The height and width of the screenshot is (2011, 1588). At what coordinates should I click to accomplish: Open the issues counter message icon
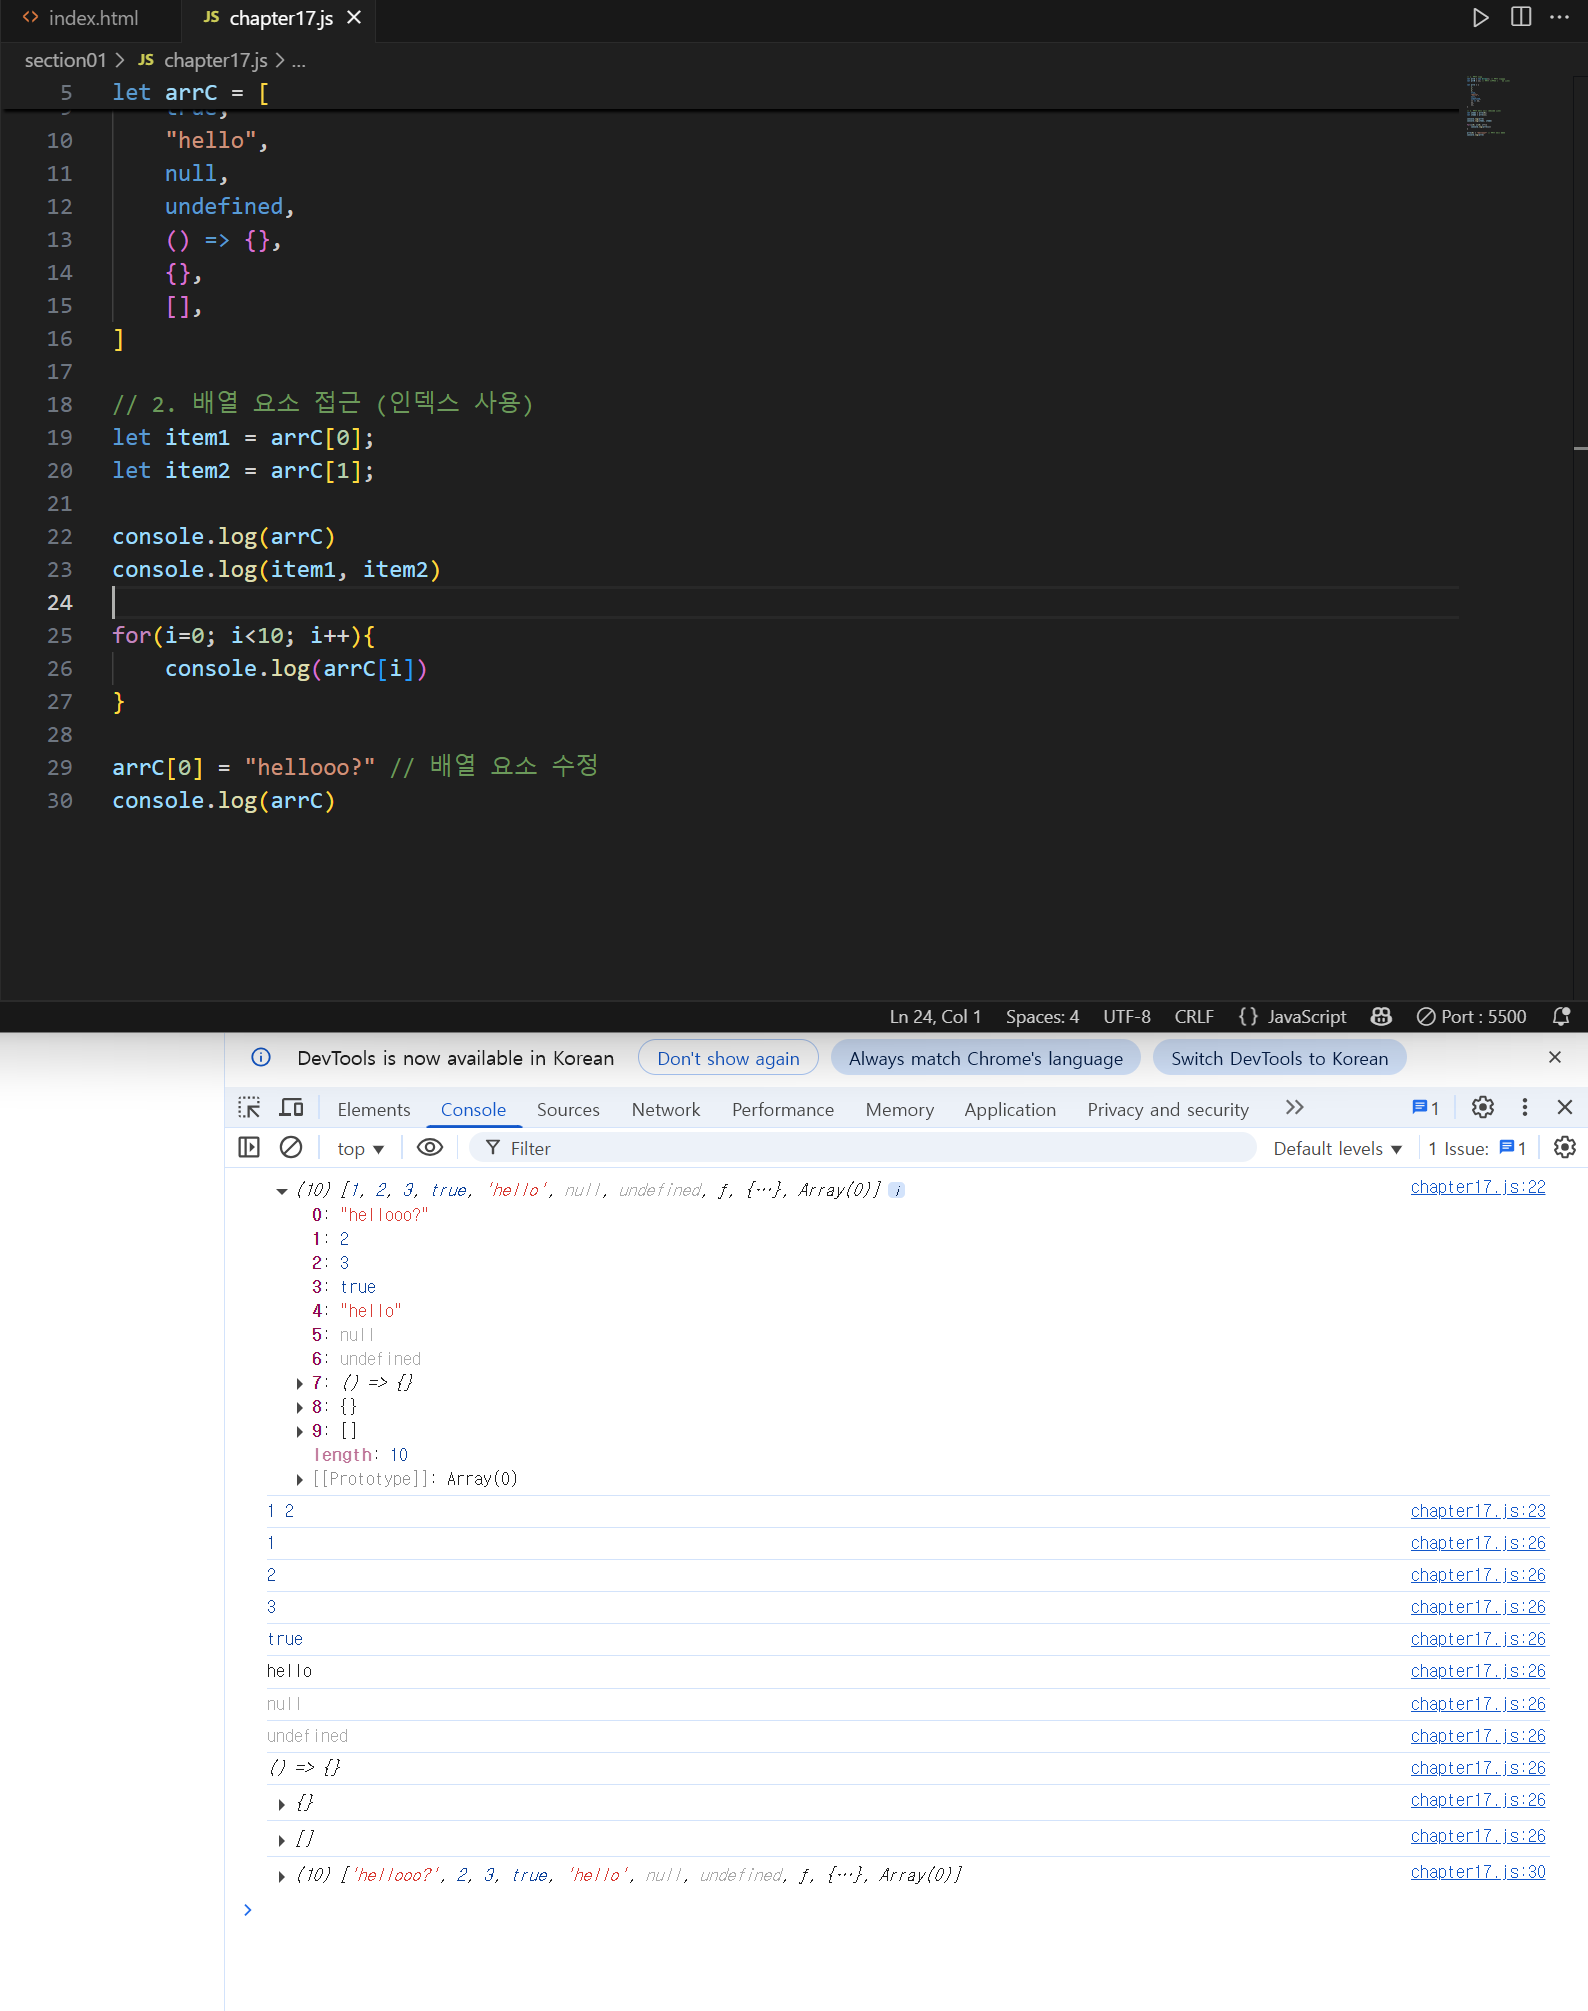tap(1425, 1108)
